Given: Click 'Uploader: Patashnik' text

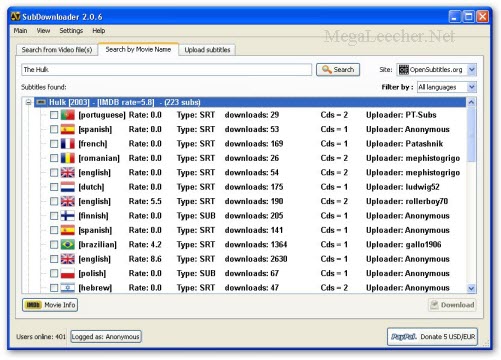Looking at the screenshot, I should 404,144.
